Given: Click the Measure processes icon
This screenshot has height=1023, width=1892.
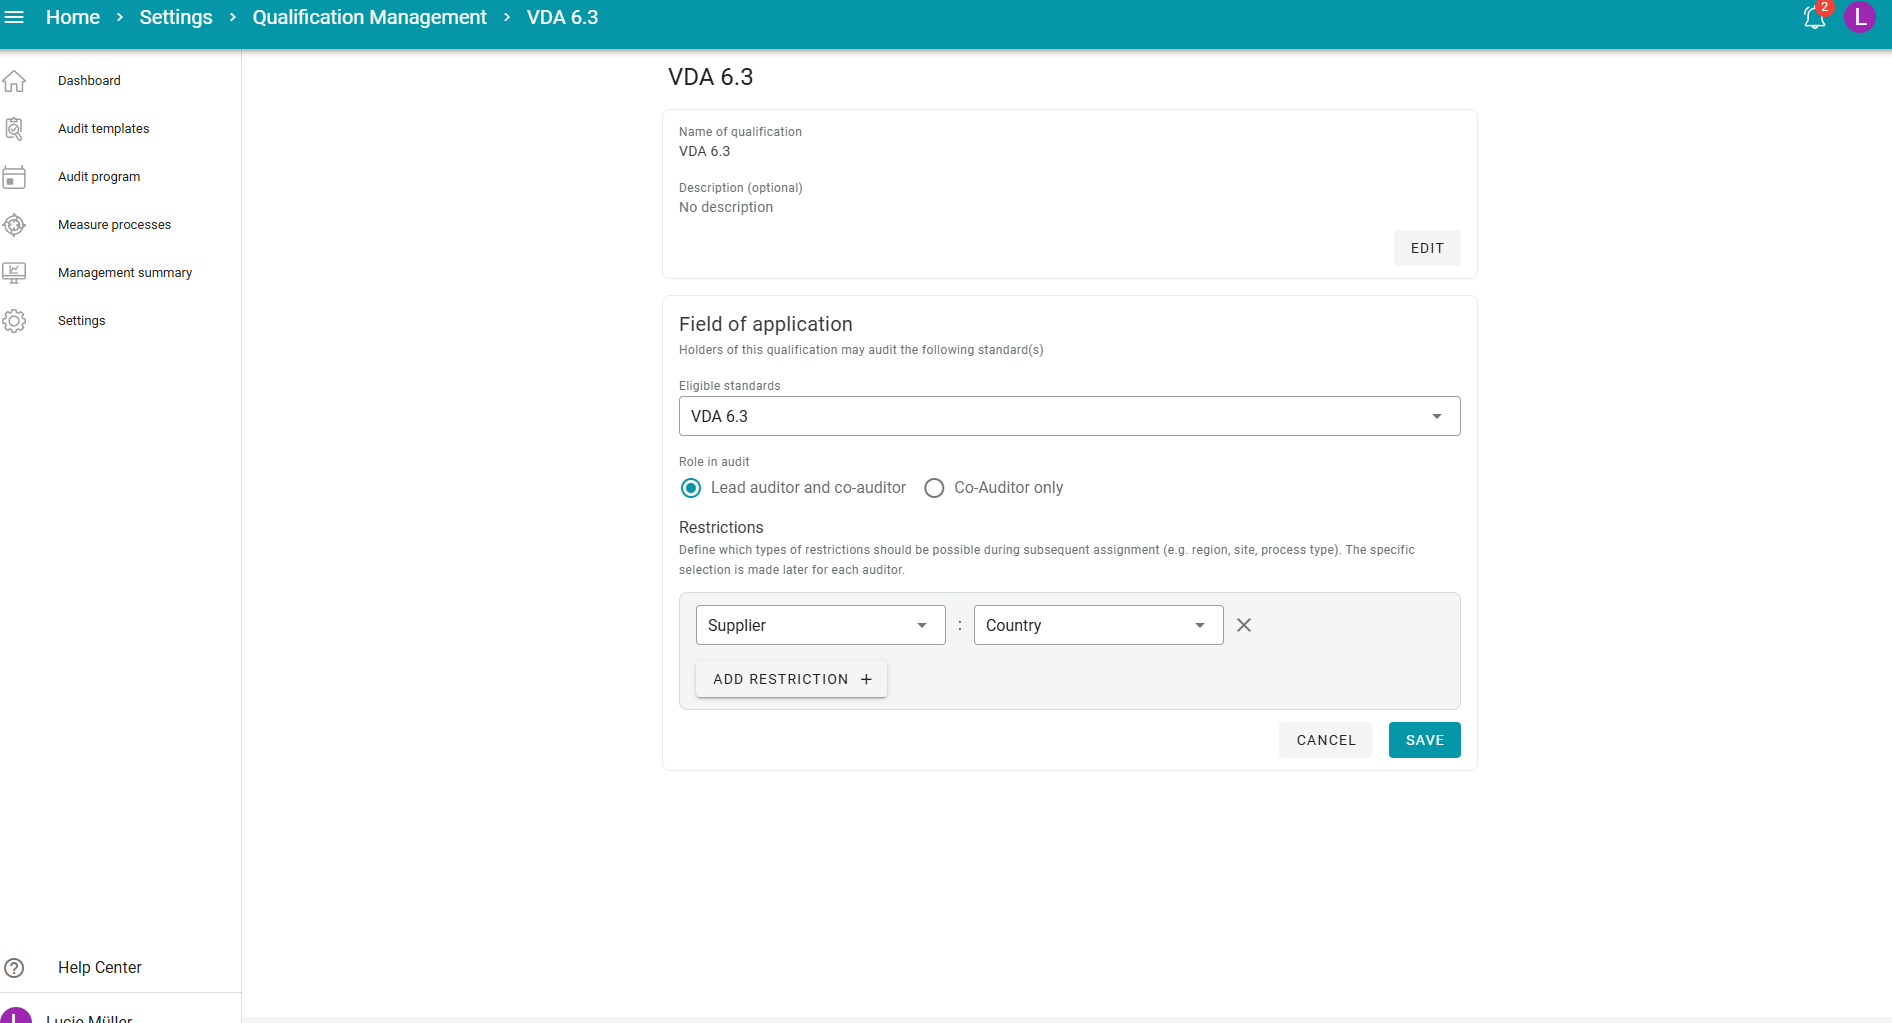Looking at the screenshot, I should pyautogui.click(x=15, y=225).
